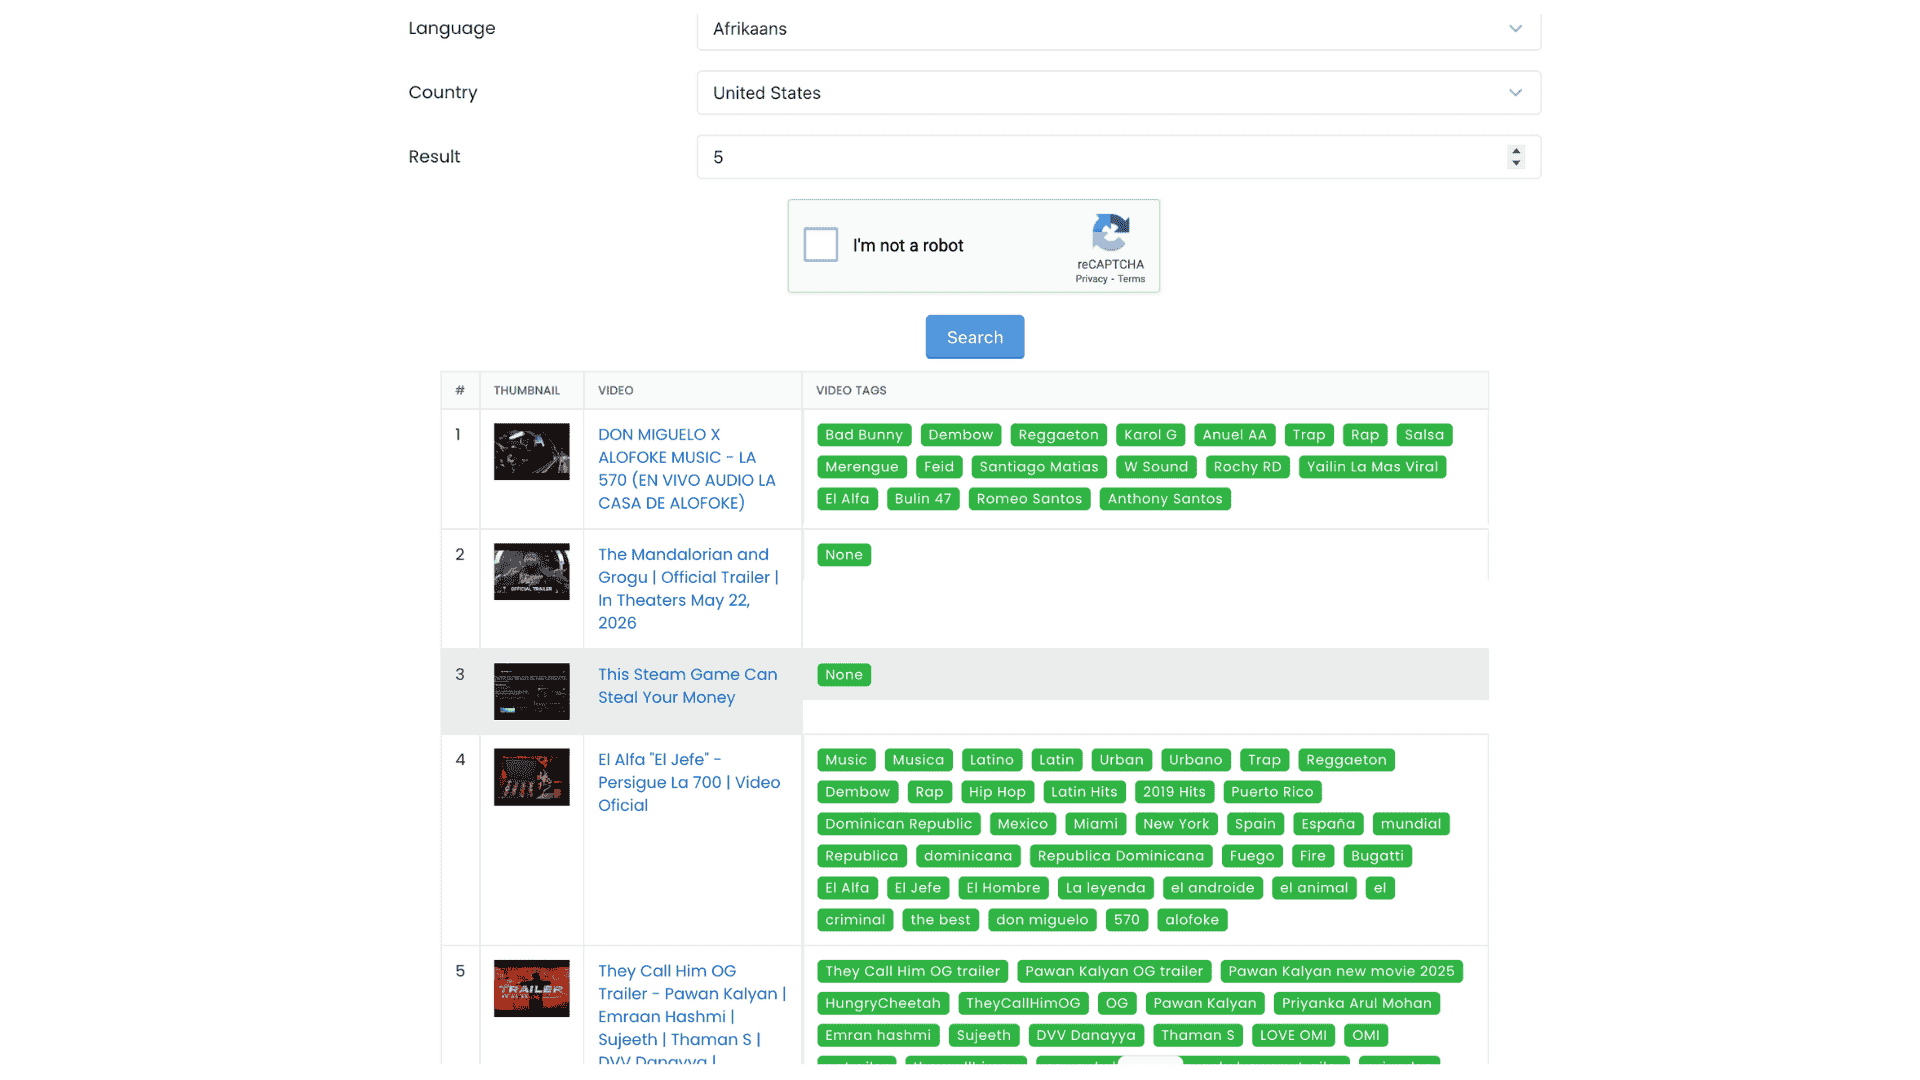Increase Result value with the up stepper arrow

click(x=1516, y=151)
